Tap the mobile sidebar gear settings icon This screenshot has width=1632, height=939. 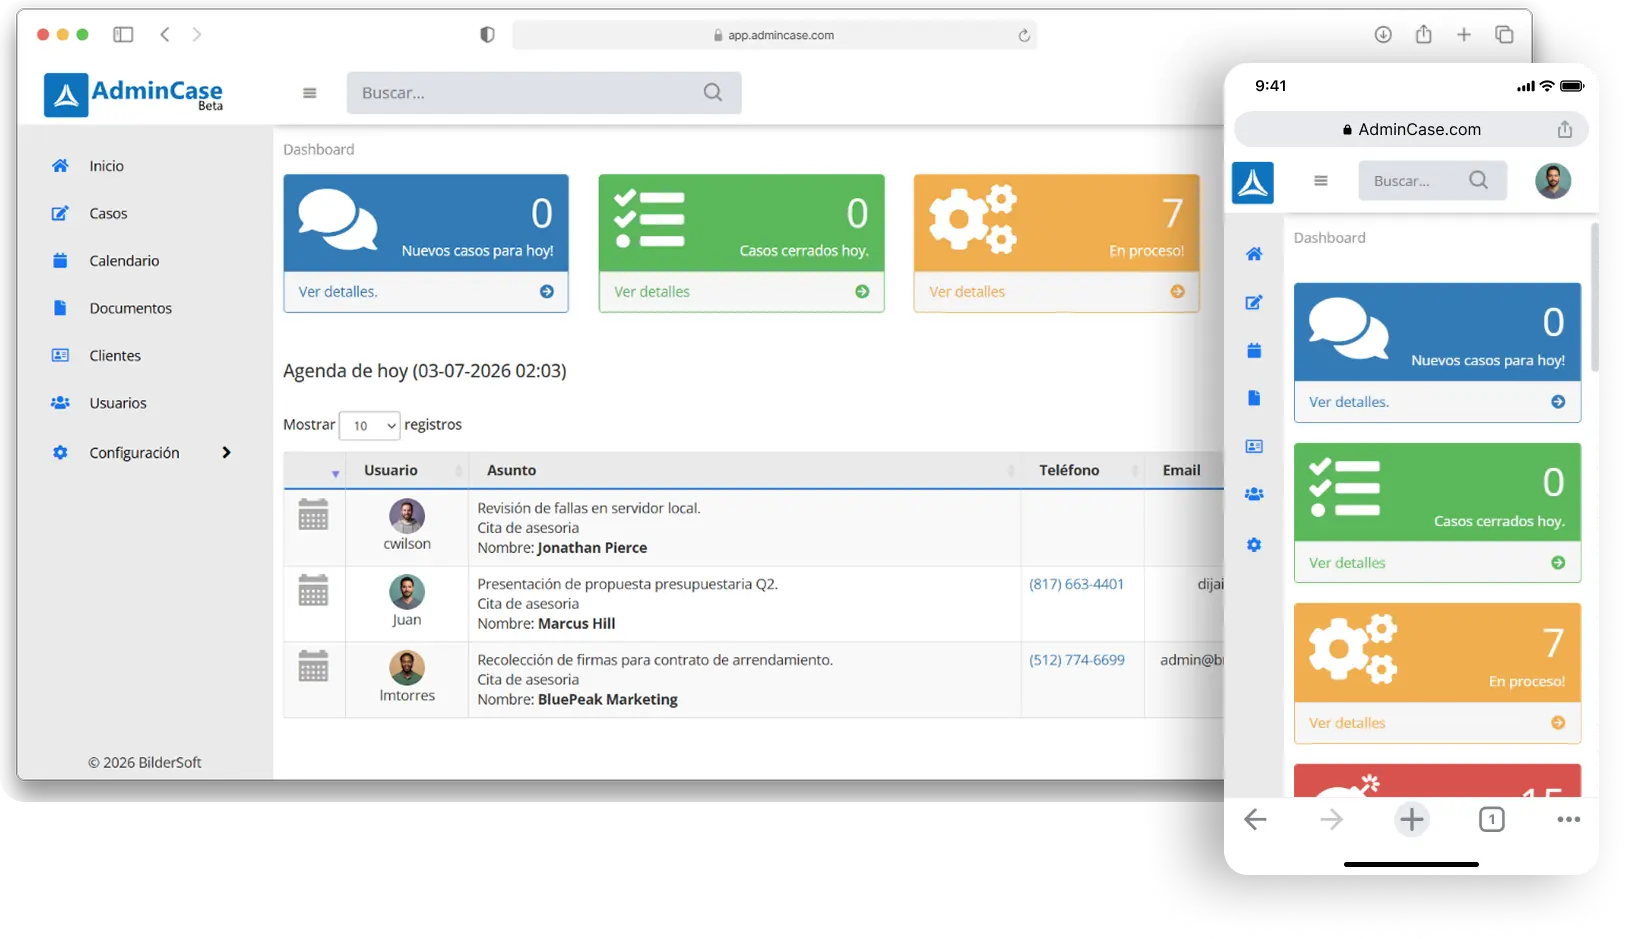point(1254,545)
